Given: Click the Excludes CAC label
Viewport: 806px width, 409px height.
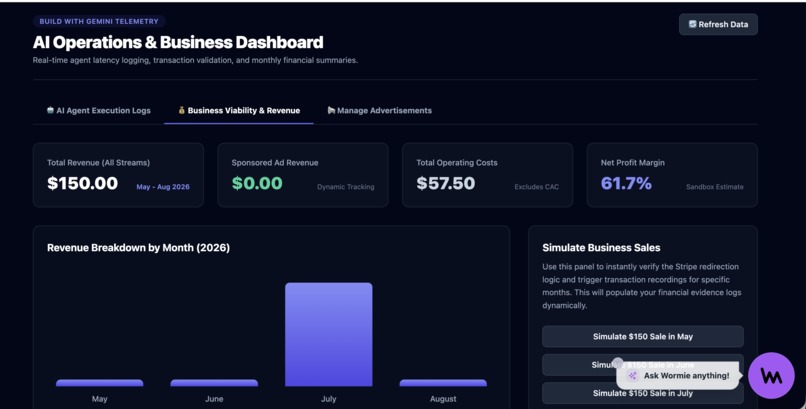Looking at the screenshot, I should click(x=537, y=187).
